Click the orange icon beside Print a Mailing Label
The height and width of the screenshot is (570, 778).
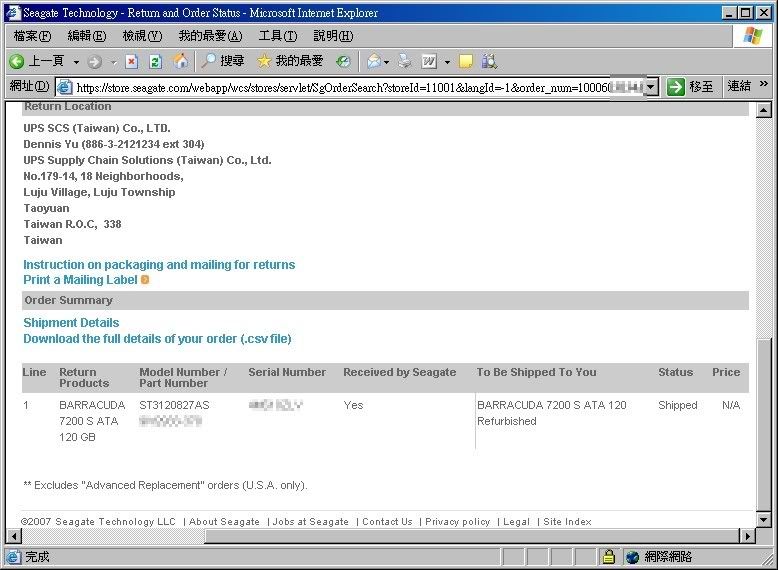pos(145,280)
